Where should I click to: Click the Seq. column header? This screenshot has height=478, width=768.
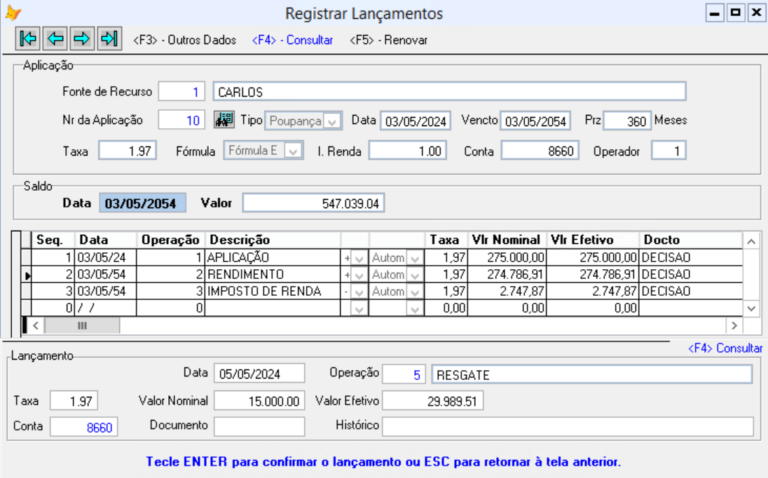[x=52, y=240]
